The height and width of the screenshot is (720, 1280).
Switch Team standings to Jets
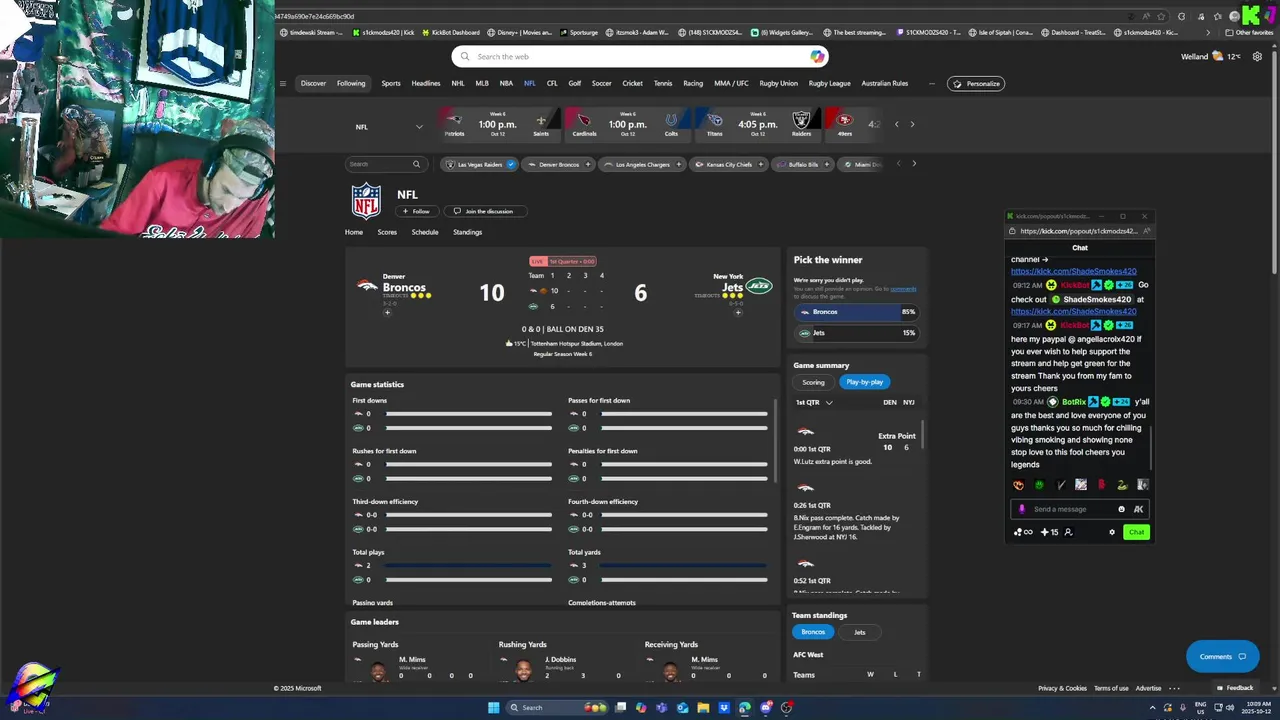(859, 632)
